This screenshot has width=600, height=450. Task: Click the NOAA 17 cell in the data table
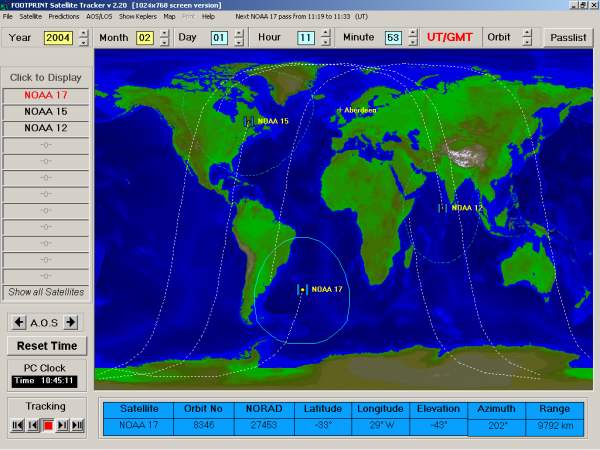(139, 426)
